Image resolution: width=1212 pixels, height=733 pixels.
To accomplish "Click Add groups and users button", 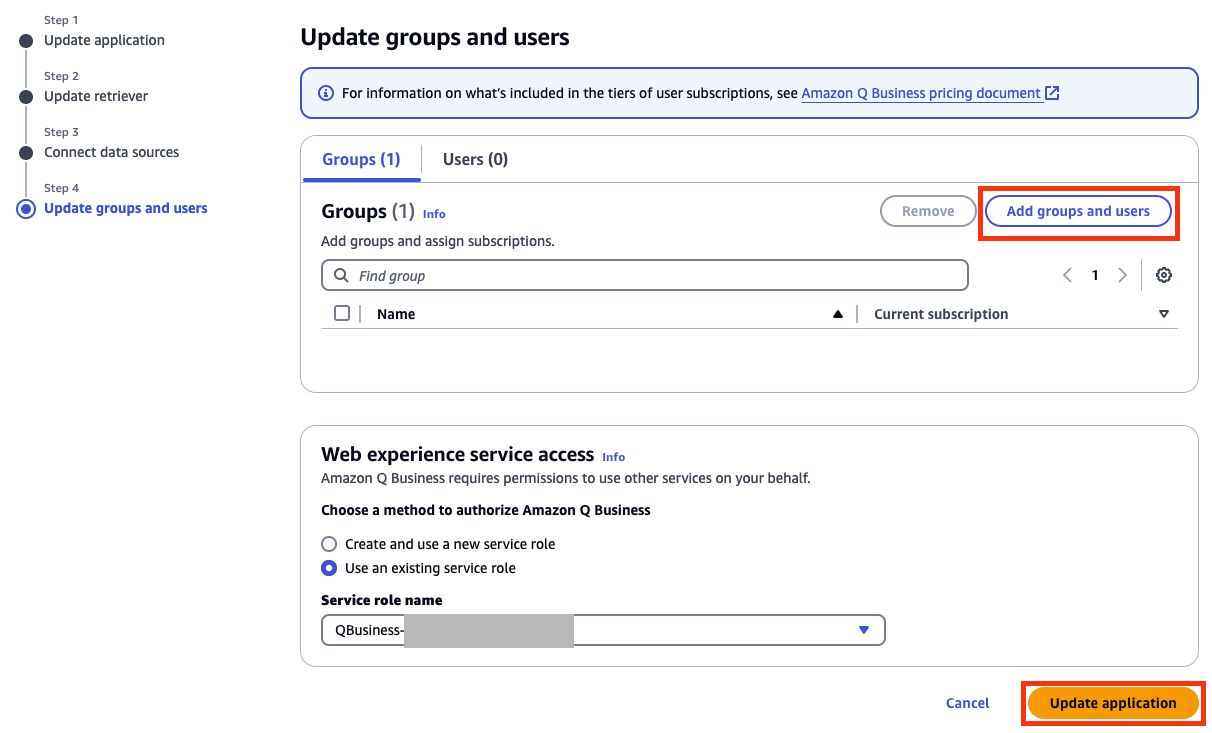I will click(x=1078, y=211).
